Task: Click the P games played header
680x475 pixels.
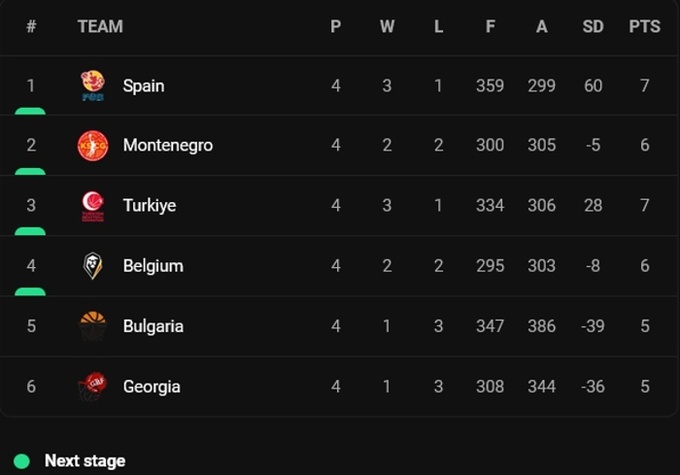Action: click(x=336, y=27)
